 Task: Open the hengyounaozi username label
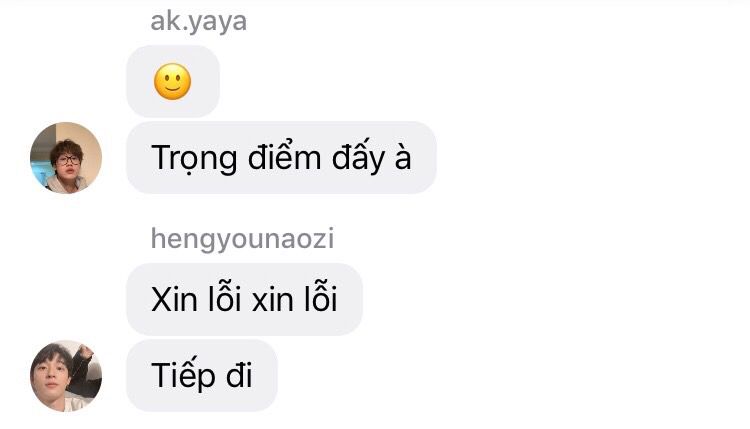[x=242, y=239]
